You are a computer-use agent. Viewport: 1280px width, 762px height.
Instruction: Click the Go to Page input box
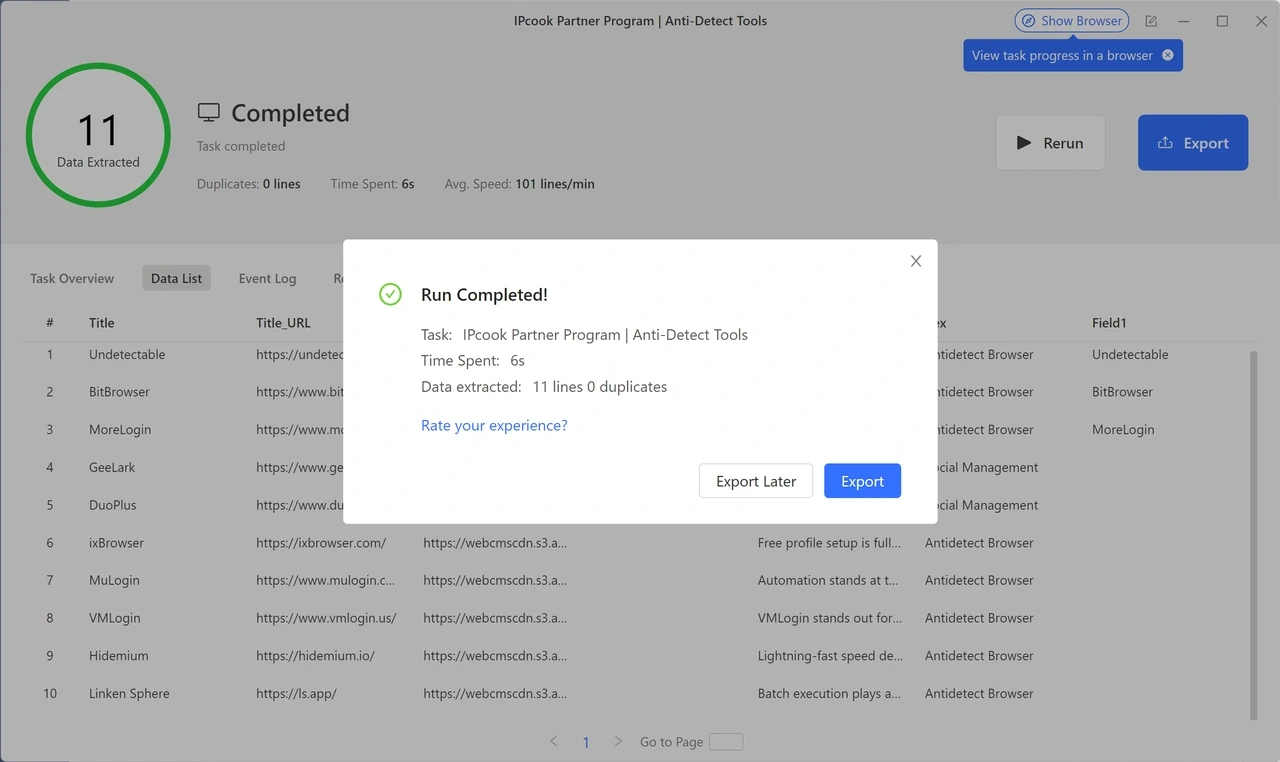726,741
